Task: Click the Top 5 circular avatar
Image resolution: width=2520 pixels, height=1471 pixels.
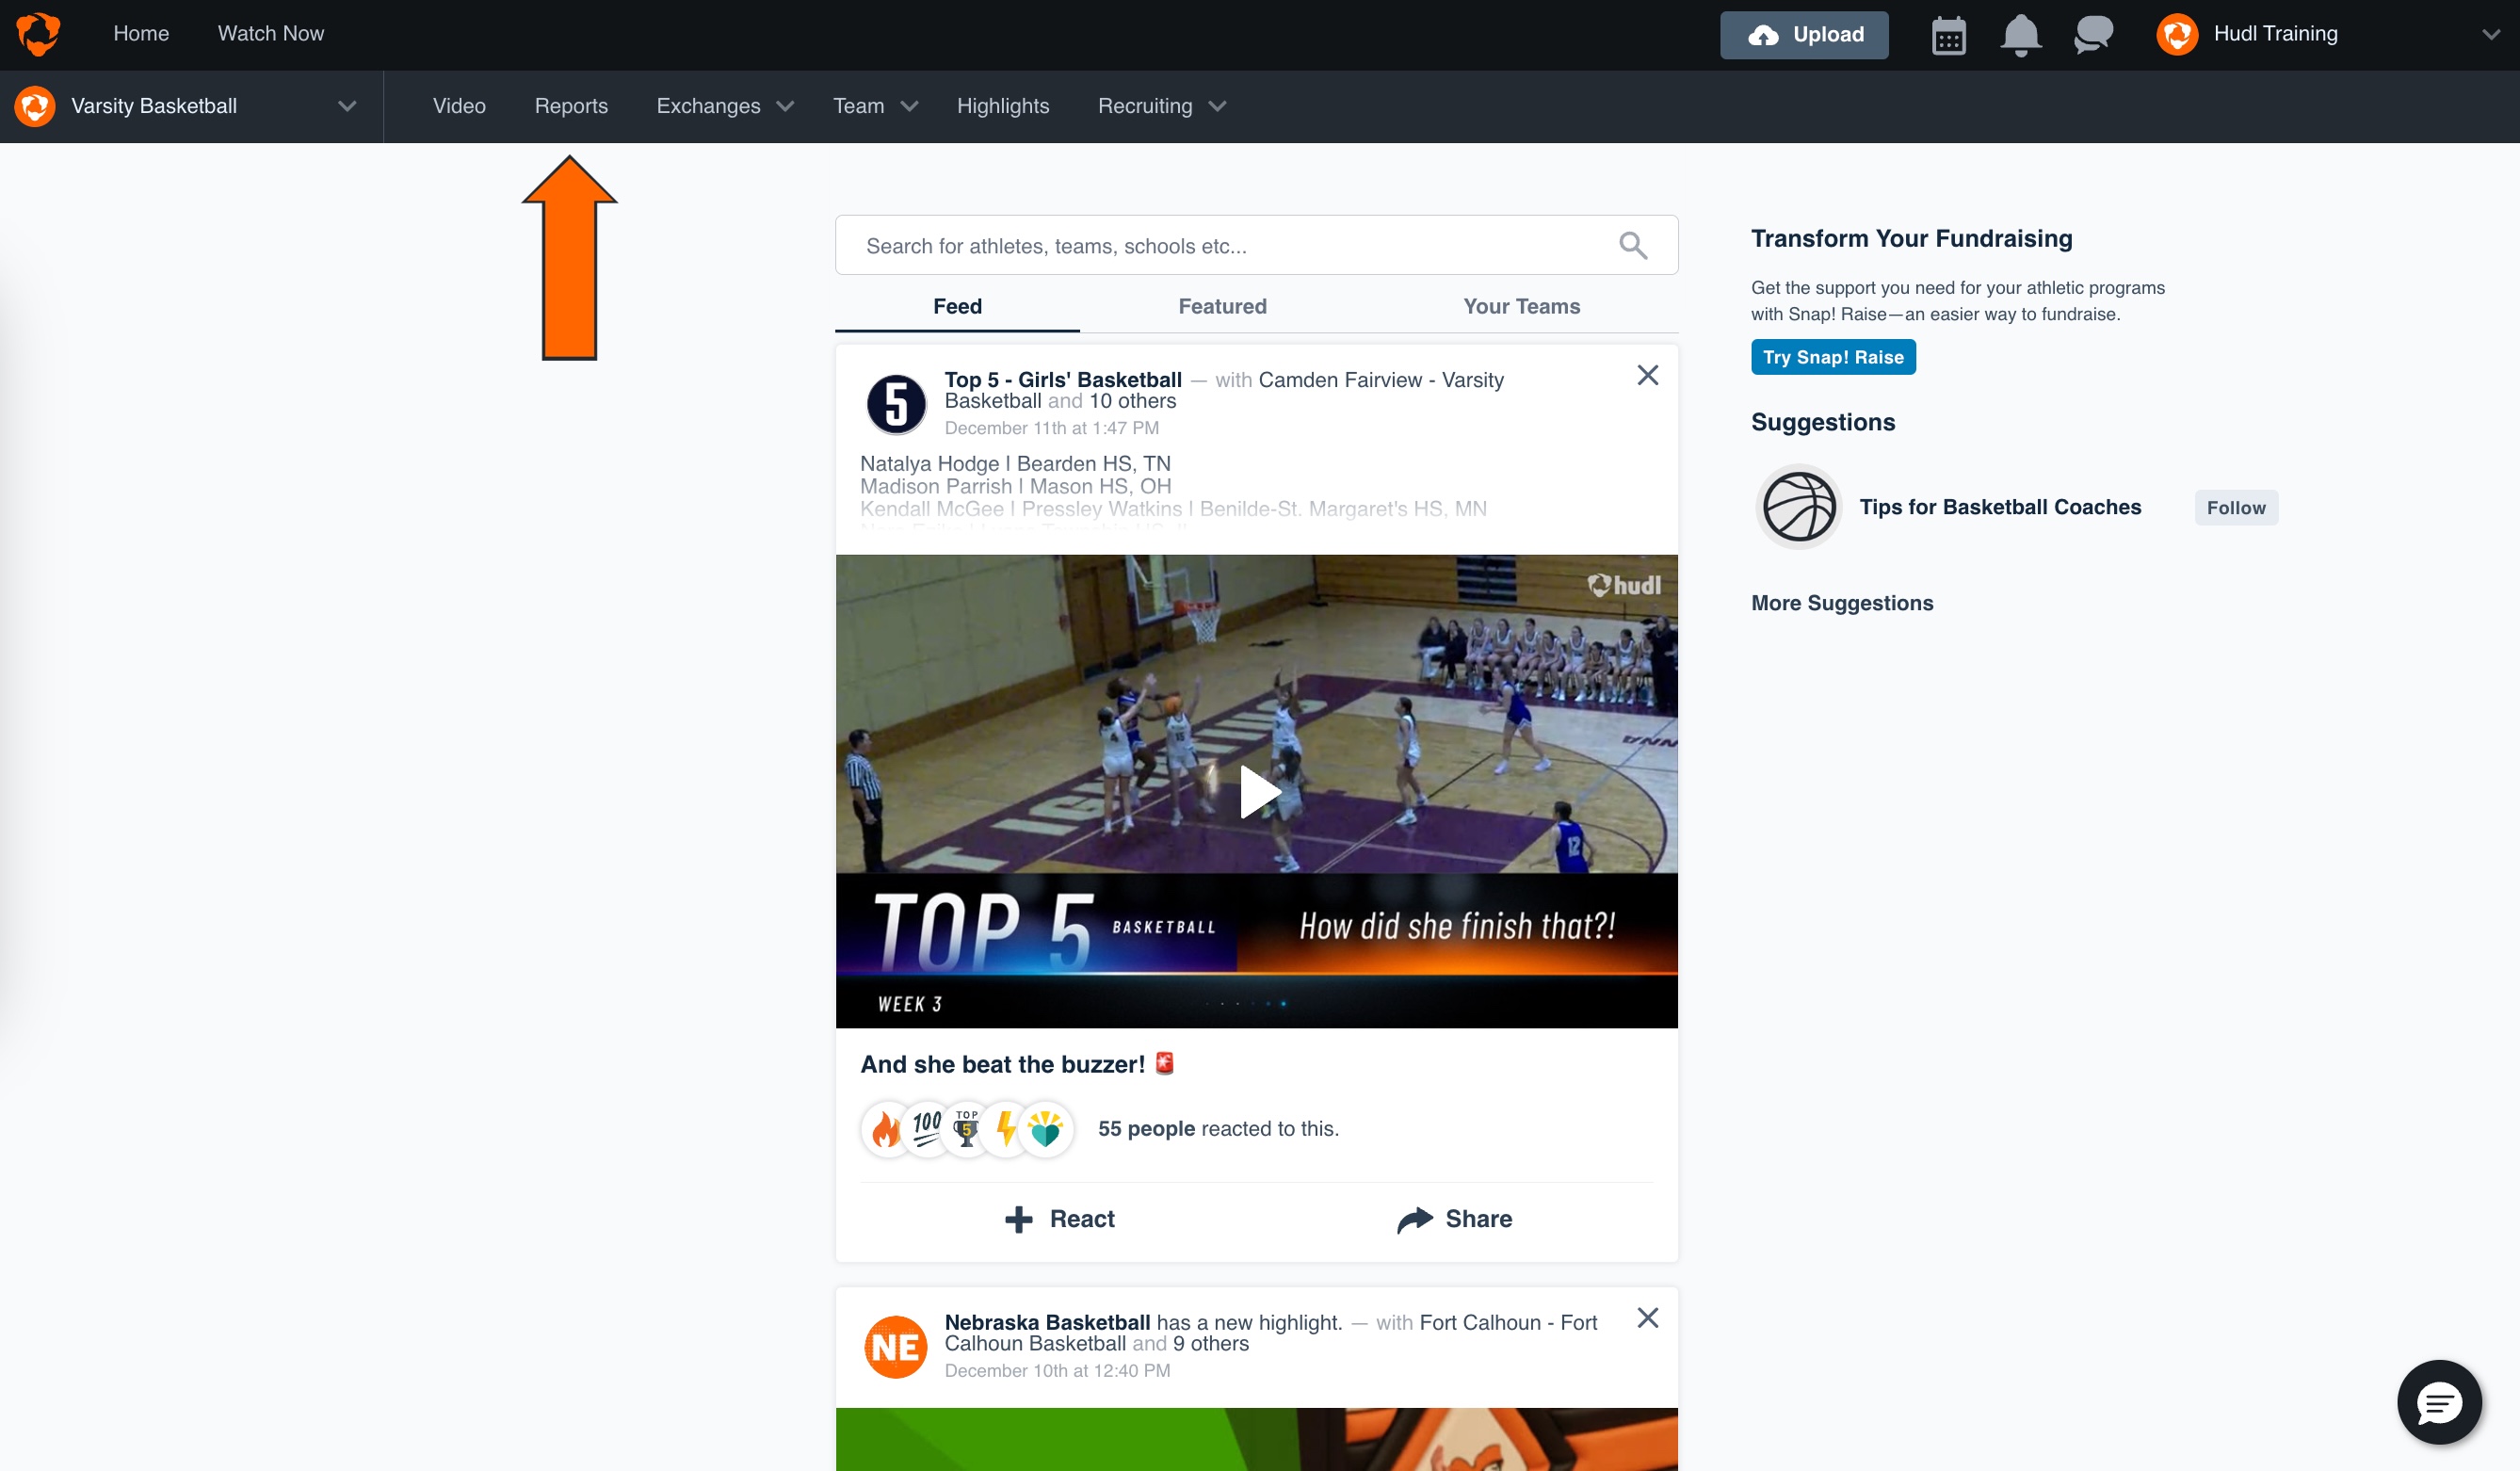Action: [x=895, y=404]
